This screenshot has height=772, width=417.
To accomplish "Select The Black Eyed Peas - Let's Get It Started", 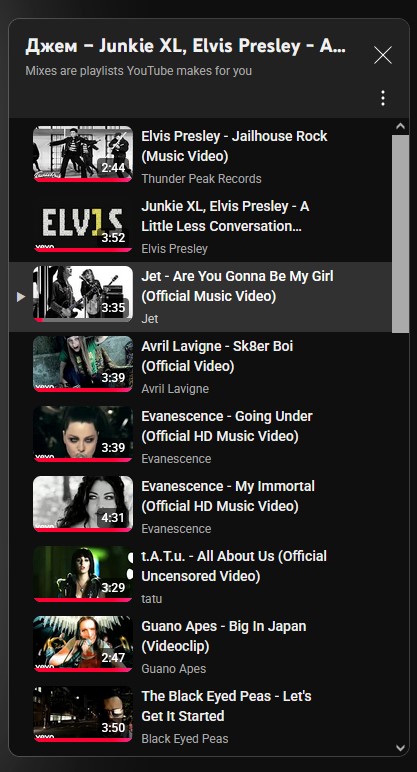I will coord(226,706).
